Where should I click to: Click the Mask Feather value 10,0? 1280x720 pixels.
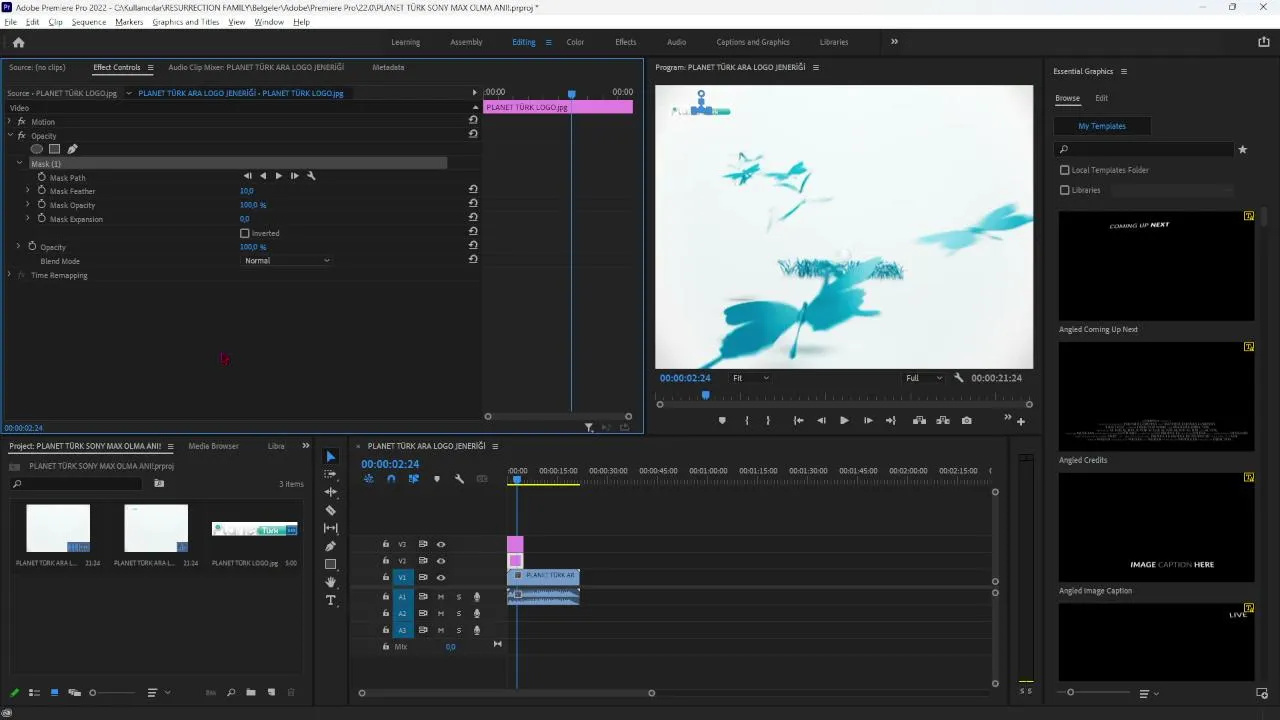click(247, 191)
